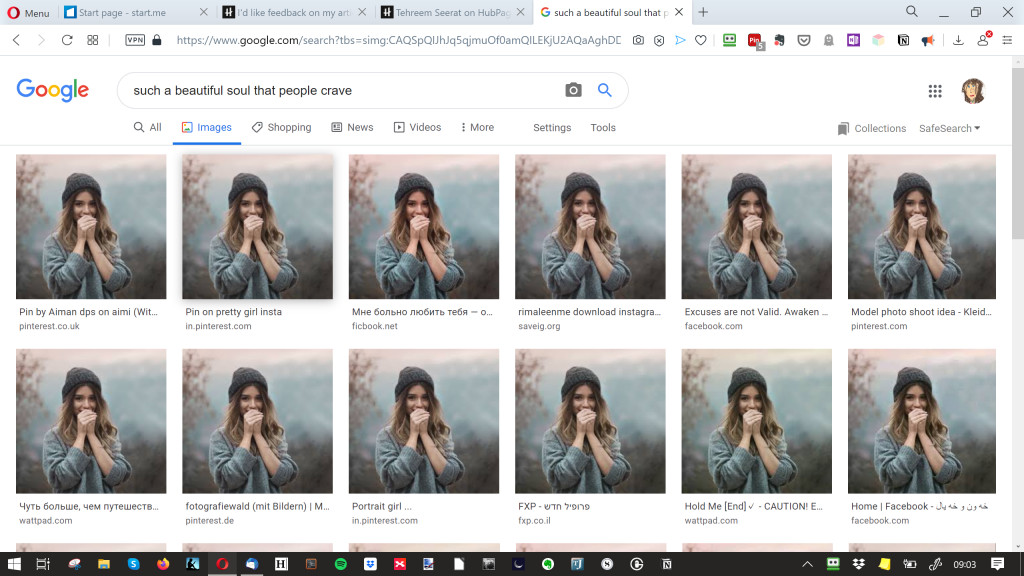Click the lock site security icon
The width and height of the screenshot is (1024, 576).
(157, 40)
